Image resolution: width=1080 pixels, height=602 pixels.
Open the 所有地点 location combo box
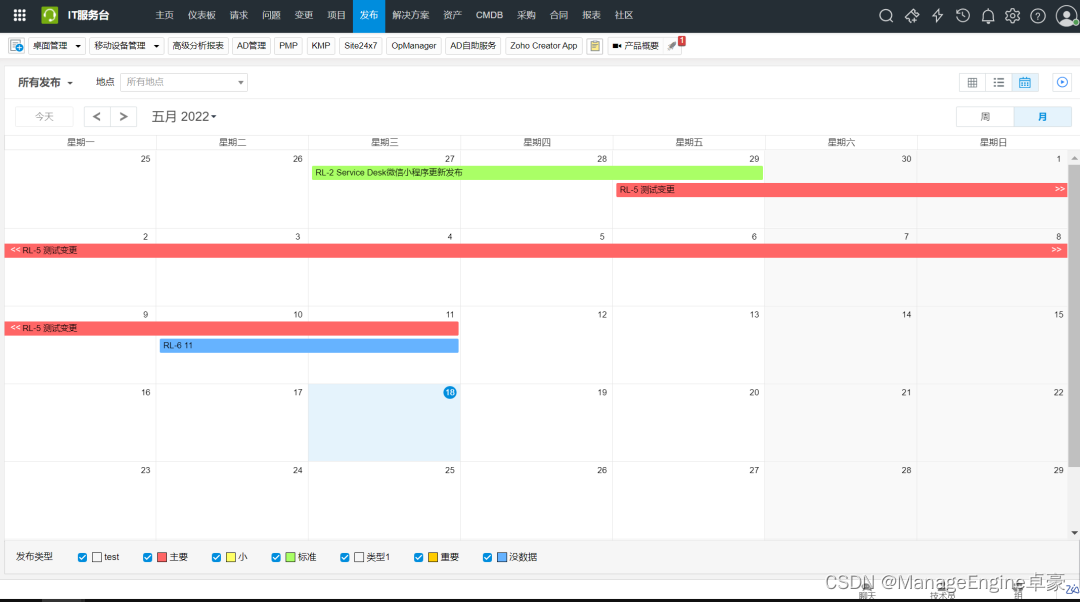pyautogui.click(x=184, y=82)
